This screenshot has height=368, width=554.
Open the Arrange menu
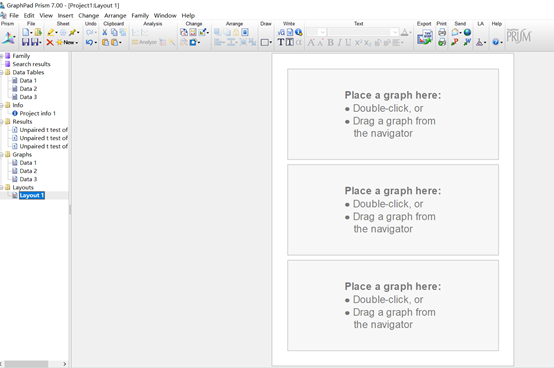click(115, 16)
